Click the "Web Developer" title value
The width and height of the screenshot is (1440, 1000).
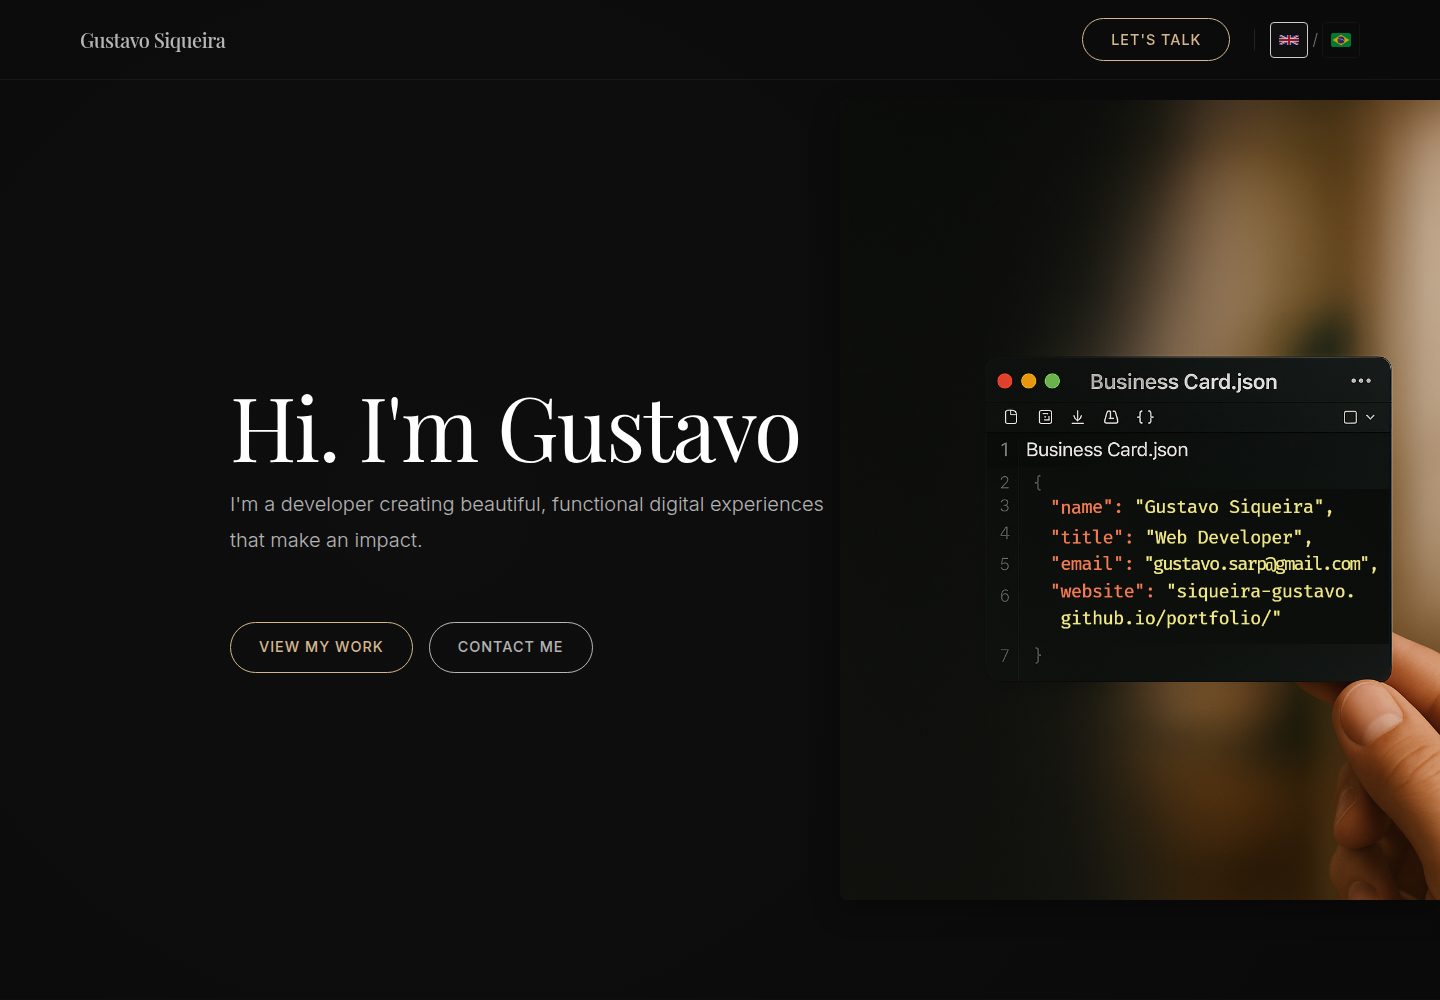click(x=1224, y=537)
